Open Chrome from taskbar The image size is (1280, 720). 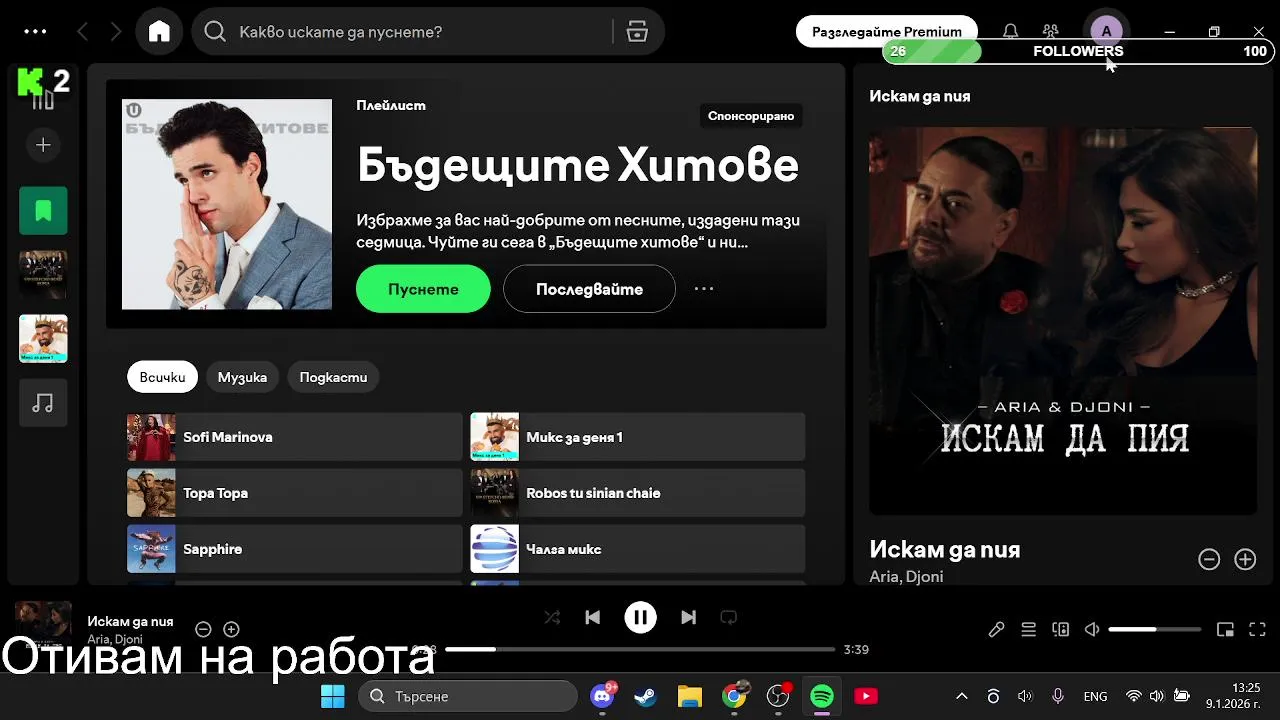pyautogui.click(x=734, y=696)
